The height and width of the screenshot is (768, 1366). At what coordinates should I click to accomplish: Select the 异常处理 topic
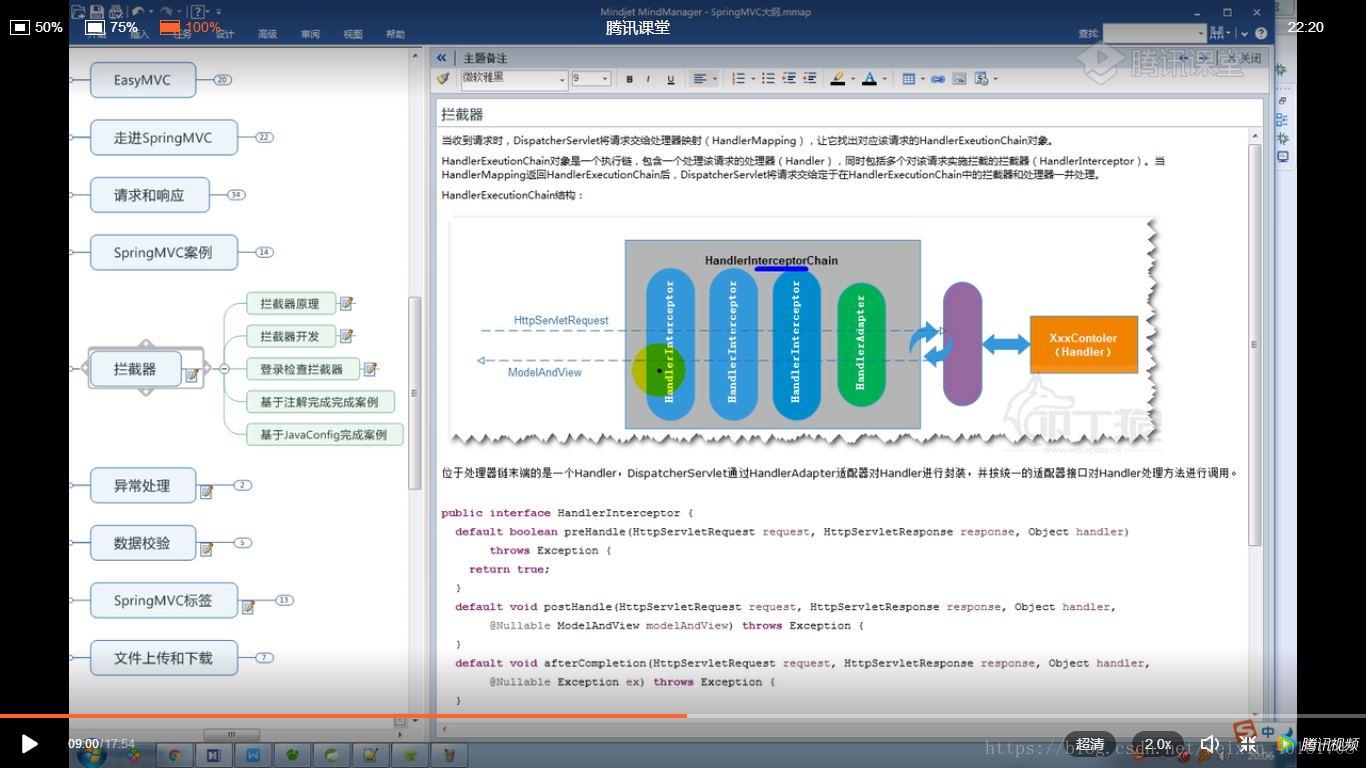point(142,486)
